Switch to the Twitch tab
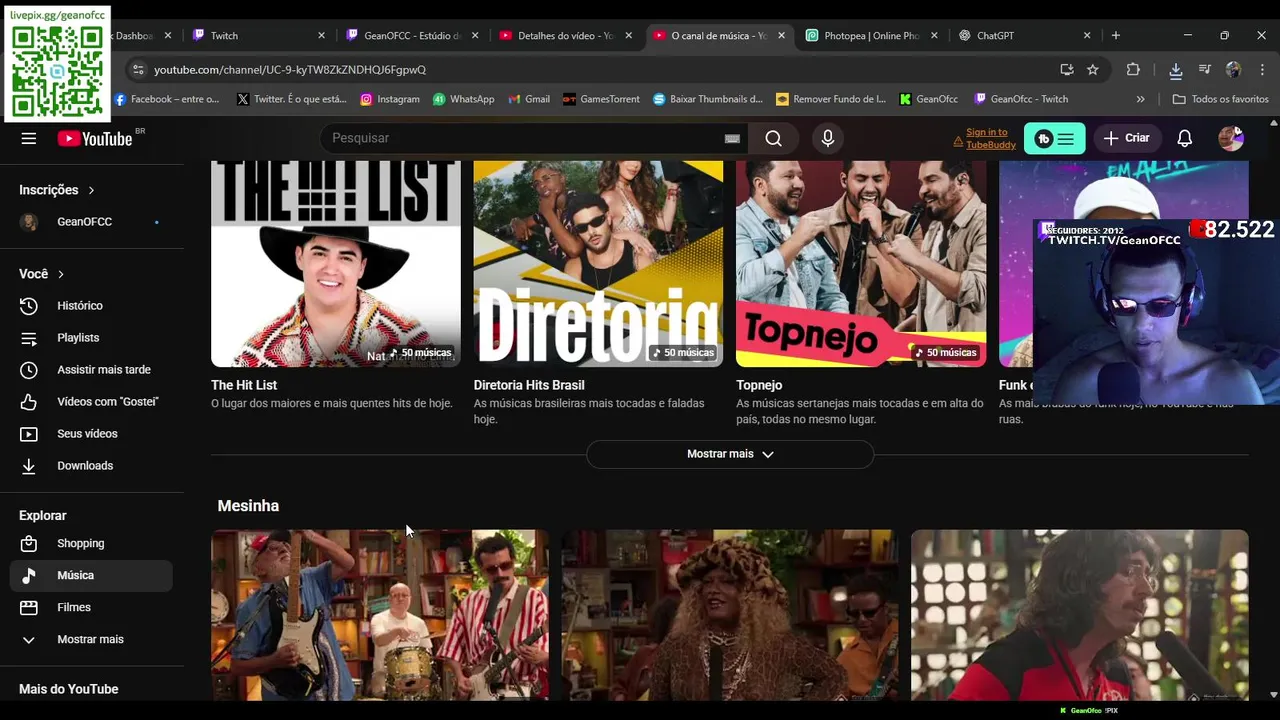 pos(258,35)
